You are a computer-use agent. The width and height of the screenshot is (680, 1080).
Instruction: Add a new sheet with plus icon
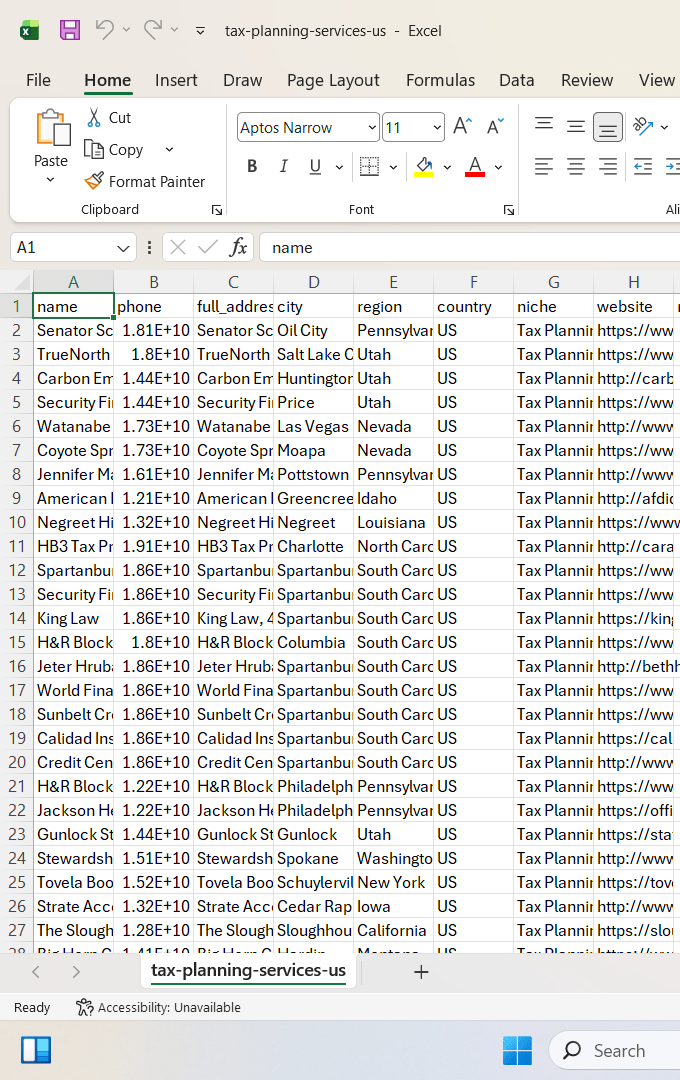click(x=421, y=972)
